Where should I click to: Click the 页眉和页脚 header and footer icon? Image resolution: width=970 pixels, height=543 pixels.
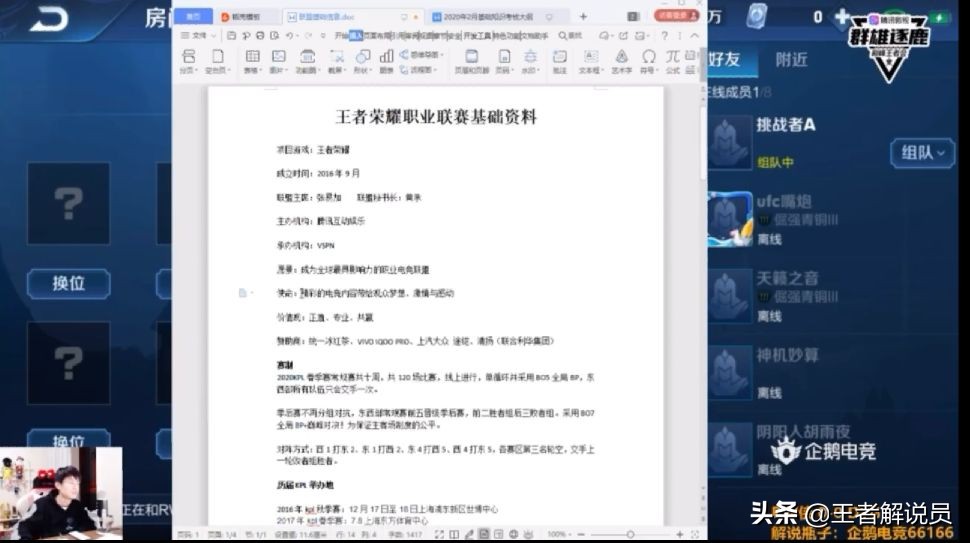click(x=465, y=58)
